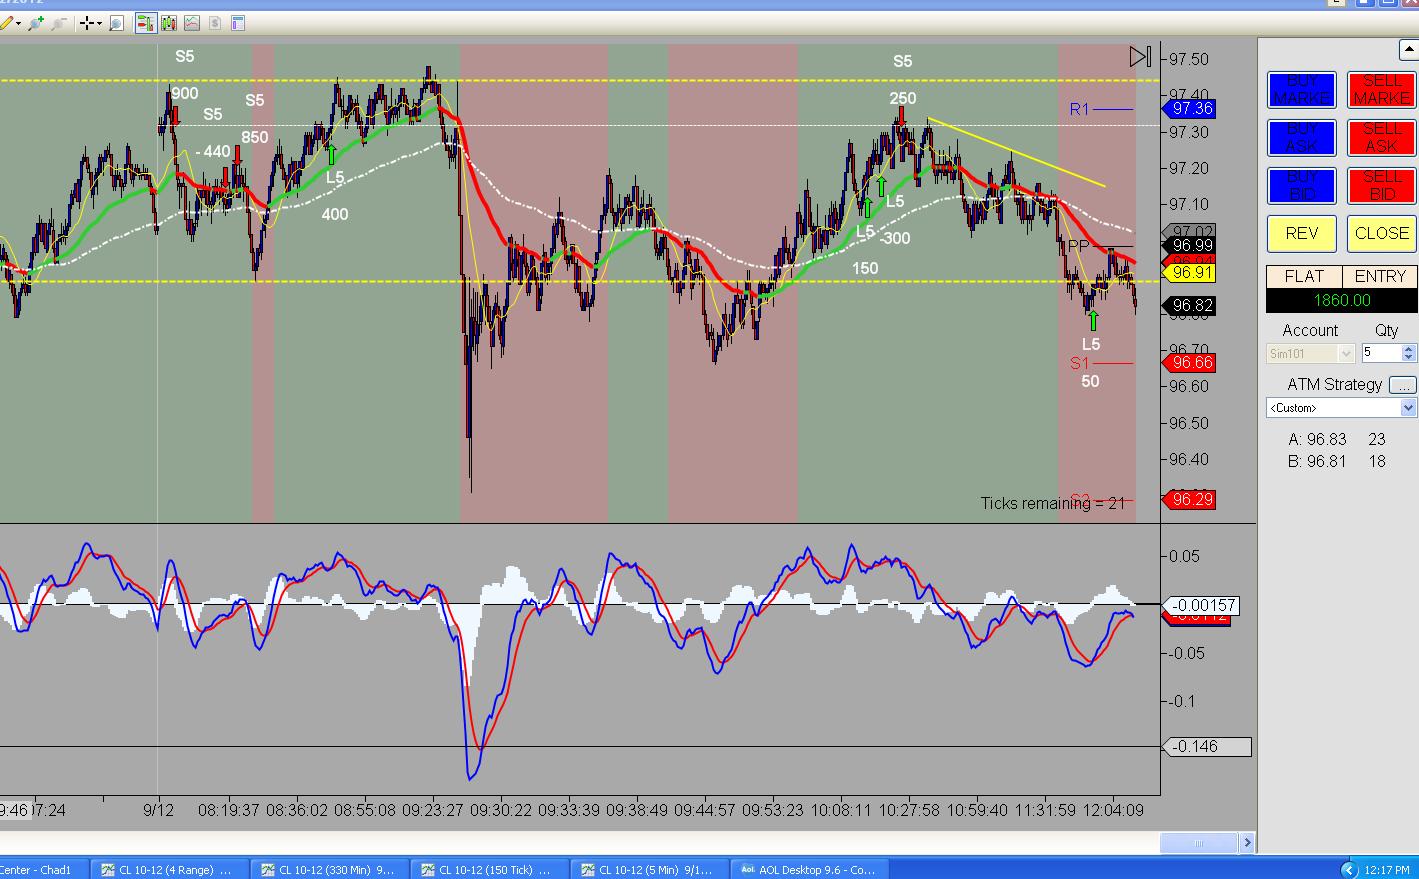
Task: Click the Qty input field
Action: point(1380,353)
